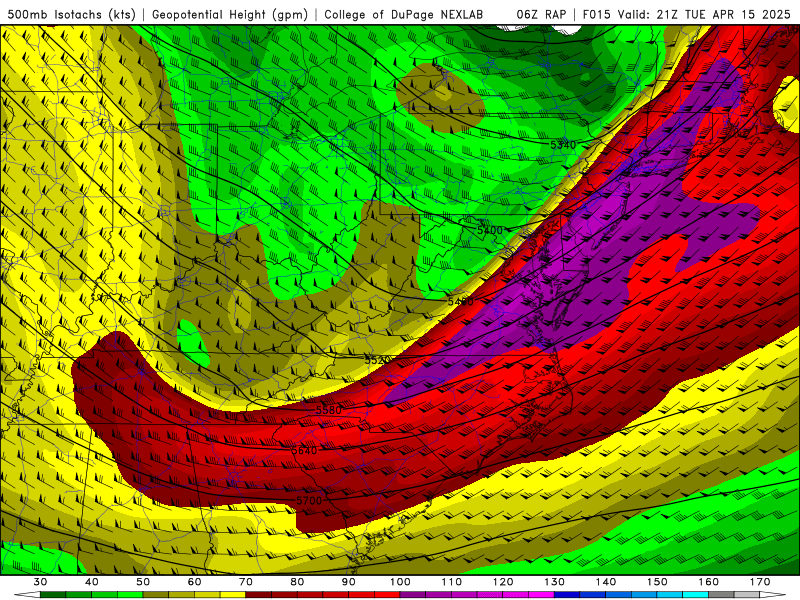Click the 90 kts color bar label
Viewport: 800px width, 600px height.
(x=349, y=582)
